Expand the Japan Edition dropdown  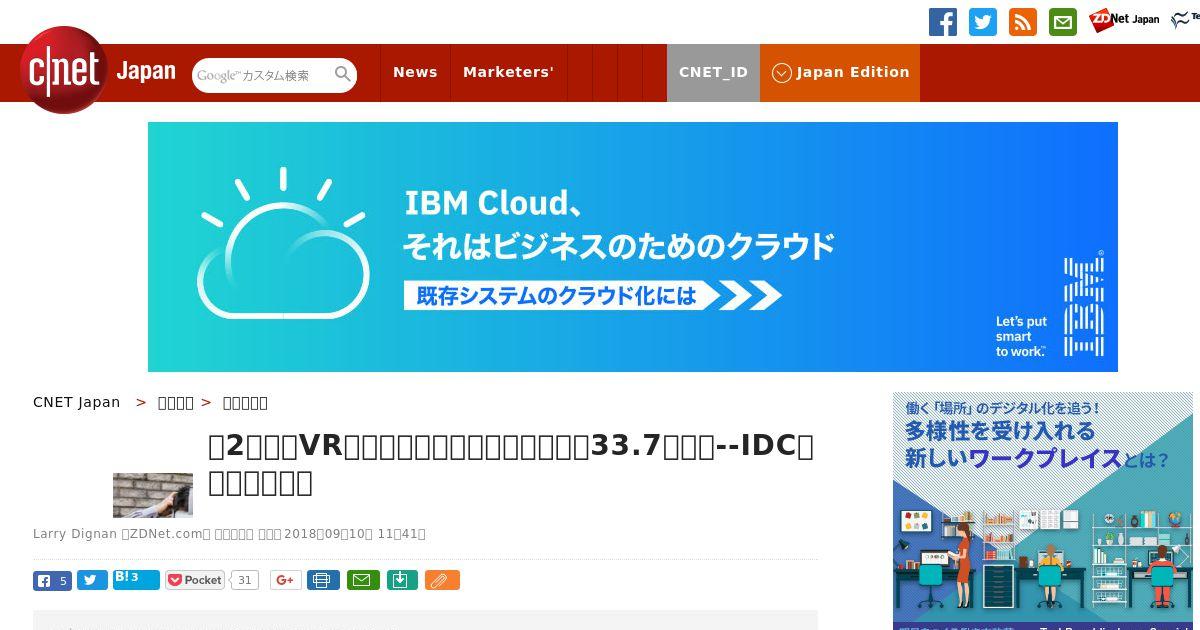840,72
